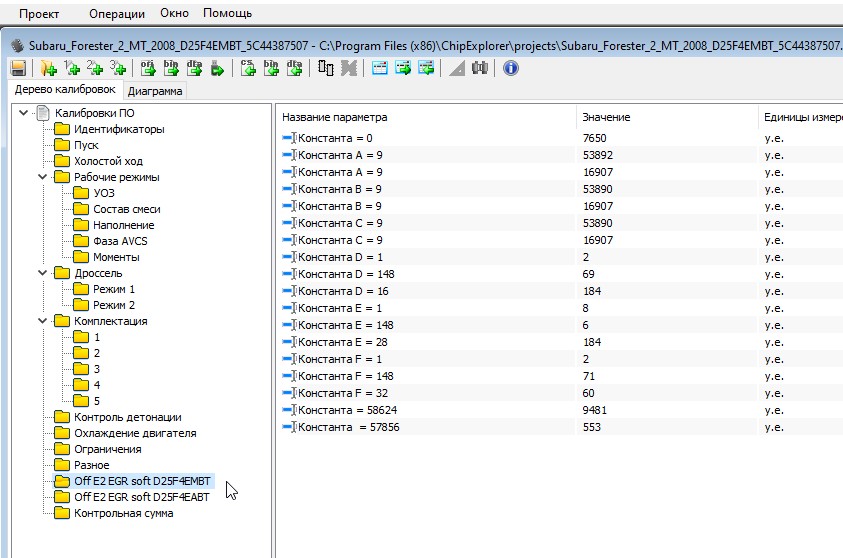Click the first 'dta' toolbar icon
Screen dimensions: 843x558
point(194,68)
